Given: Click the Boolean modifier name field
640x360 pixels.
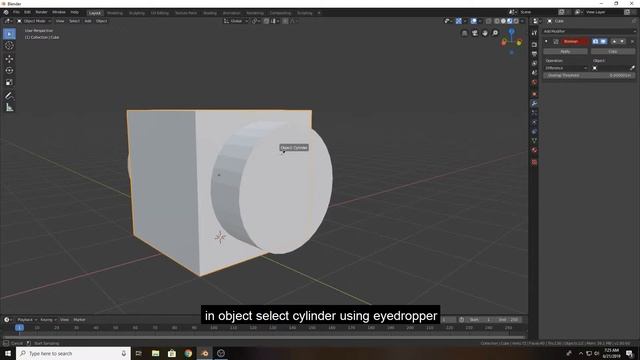Looking at the screenshot, I should (x=575, y=41).
